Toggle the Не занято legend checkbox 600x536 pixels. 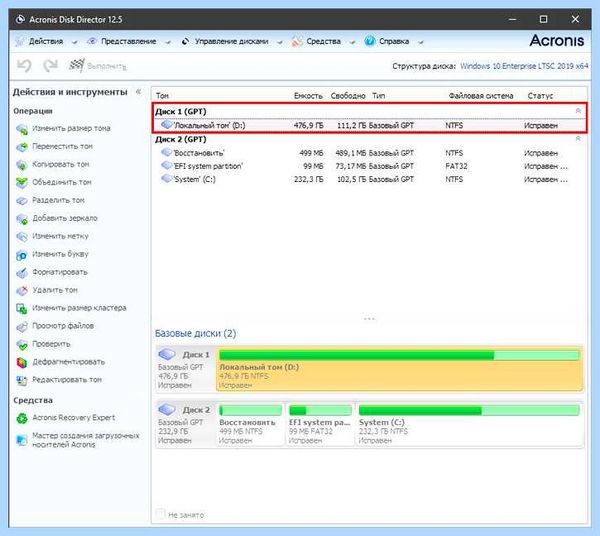pos(161,513)
